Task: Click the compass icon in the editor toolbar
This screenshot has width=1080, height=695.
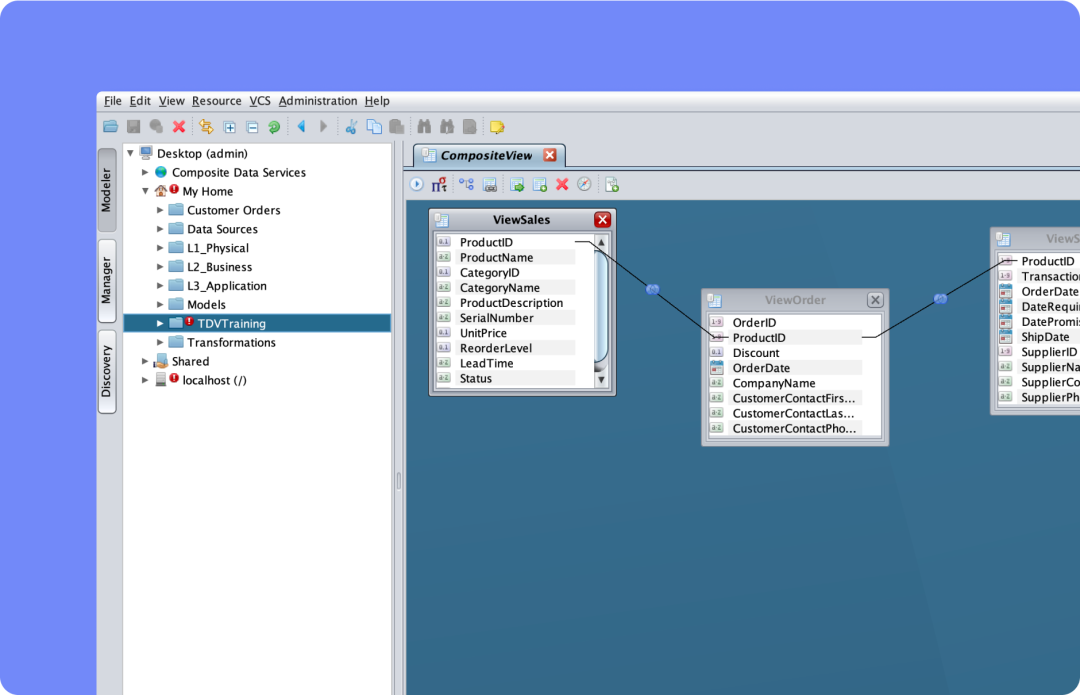Action: tap(584, 185)
